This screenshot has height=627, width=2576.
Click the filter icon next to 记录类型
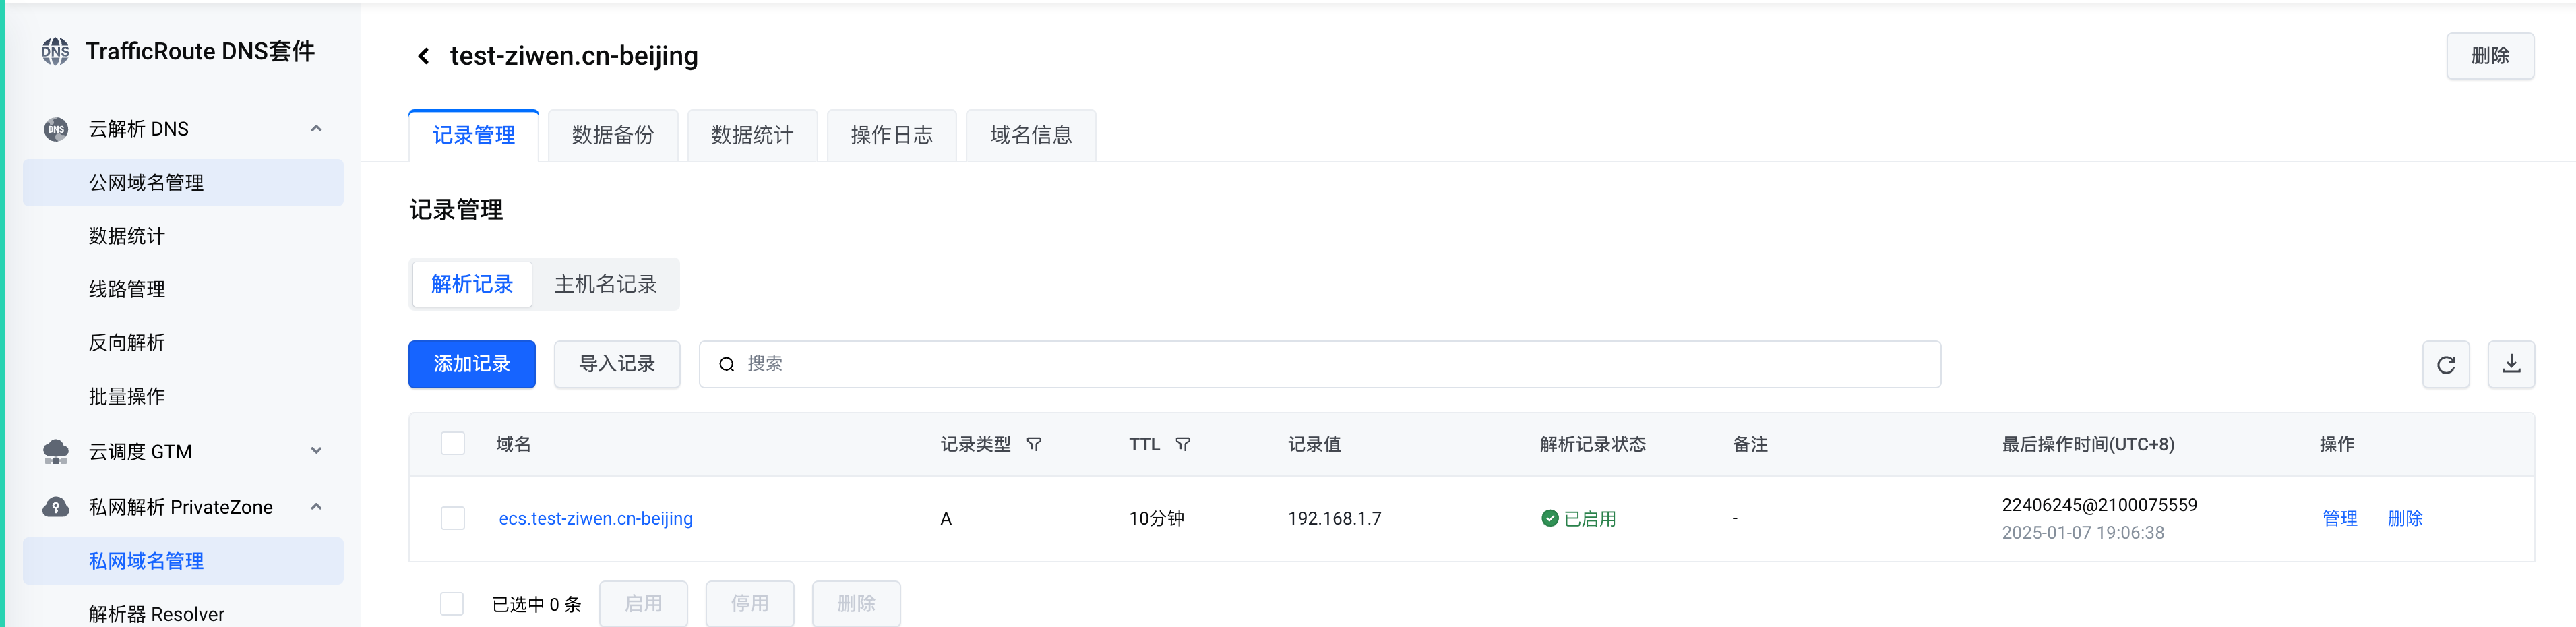tap(1034, 444)
